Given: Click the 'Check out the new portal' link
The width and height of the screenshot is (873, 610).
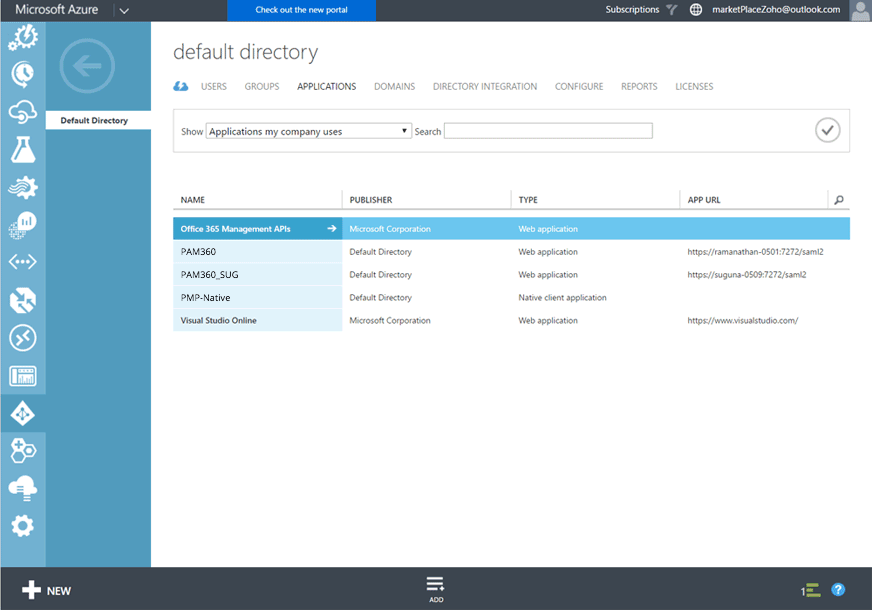Looking at the screenshot, I should click(x=301, y=10).
